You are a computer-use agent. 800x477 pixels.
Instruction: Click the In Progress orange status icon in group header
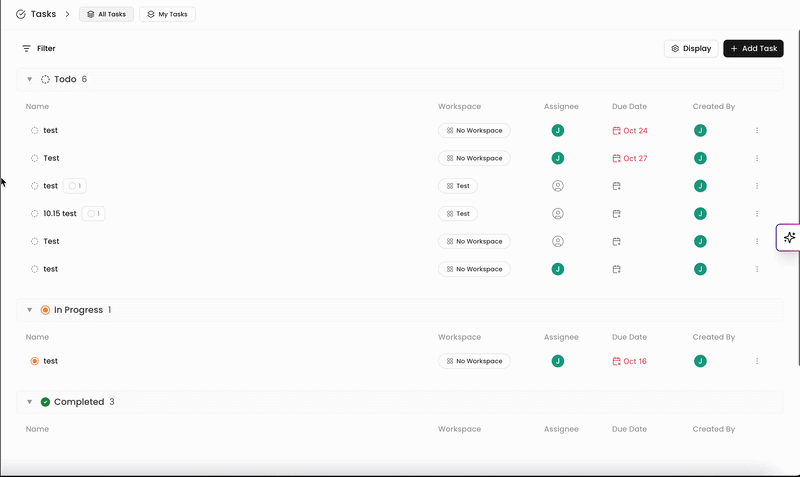click(45, 310)
